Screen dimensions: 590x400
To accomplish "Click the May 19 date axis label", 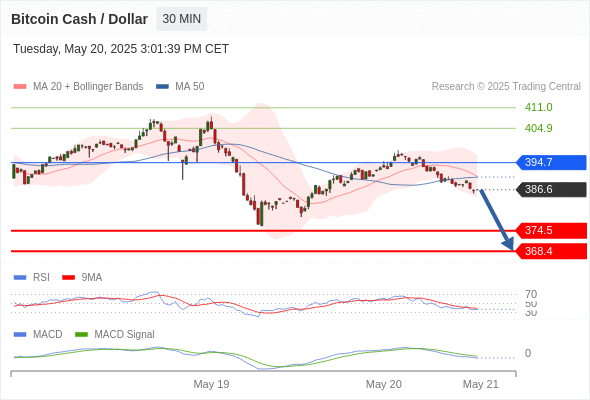I will [211, 384].
